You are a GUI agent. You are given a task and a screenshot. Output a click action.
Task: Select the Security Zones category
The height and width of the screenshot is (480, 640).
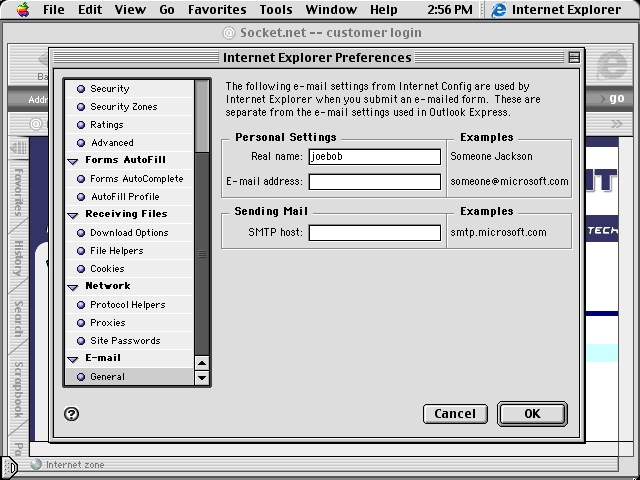[129, 107]
